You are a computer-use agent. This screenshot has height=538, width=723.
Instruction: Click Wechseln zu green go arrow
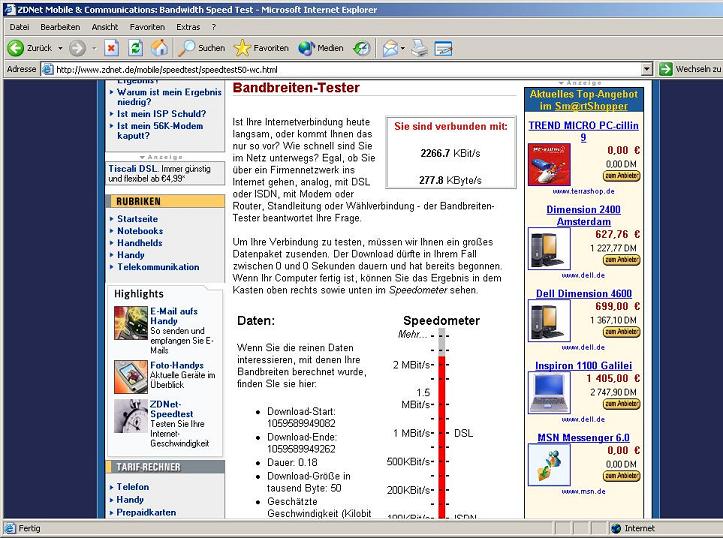[x=665, y=69]
